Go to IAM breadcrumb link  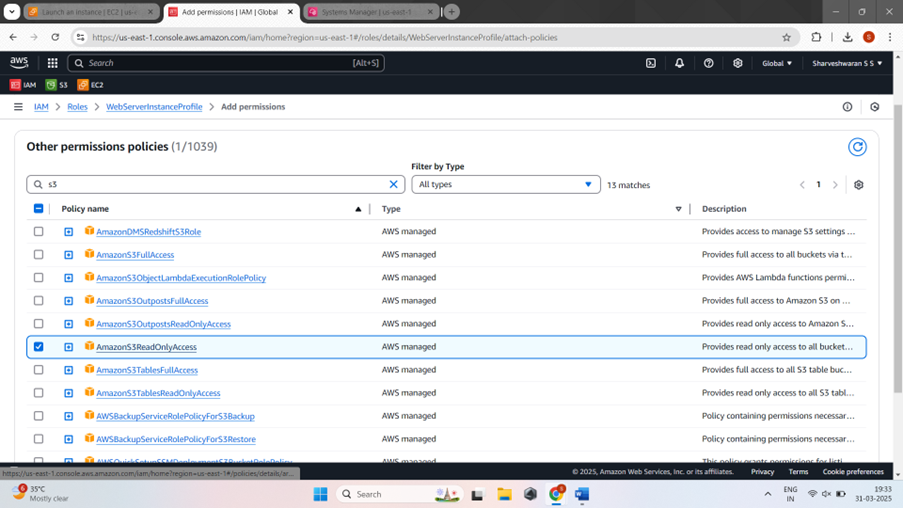coord(41,107)
